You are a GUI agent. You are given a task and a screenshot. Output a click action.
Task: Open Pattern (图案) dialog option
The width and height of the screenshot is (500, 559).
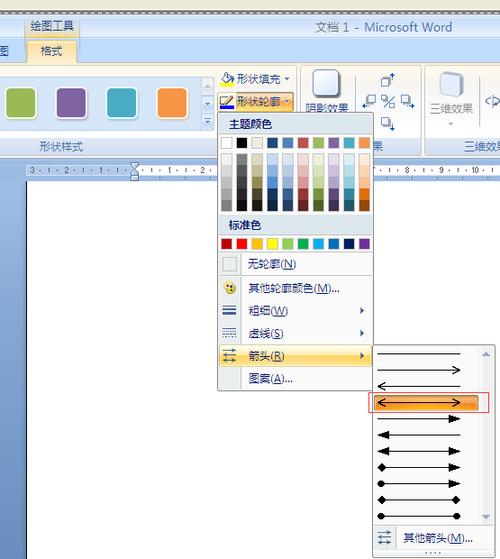point(295,378)
